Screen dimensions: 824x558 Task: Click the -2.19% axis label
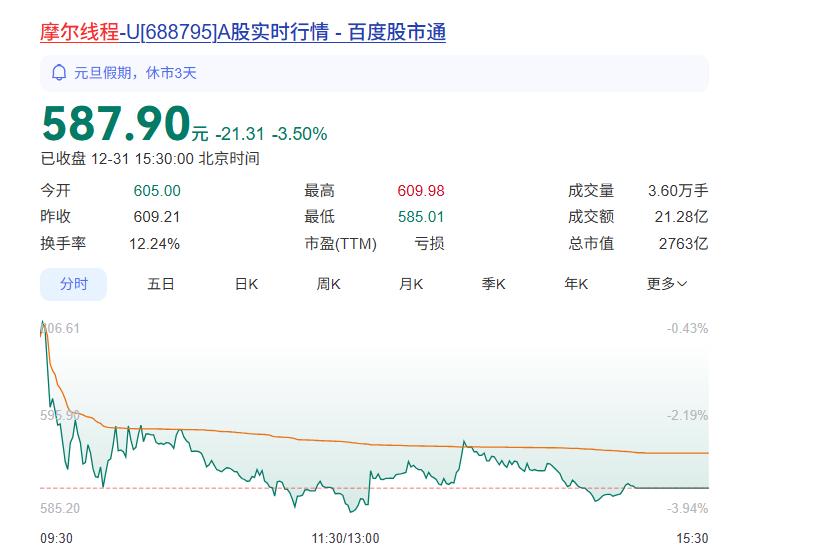688,416
